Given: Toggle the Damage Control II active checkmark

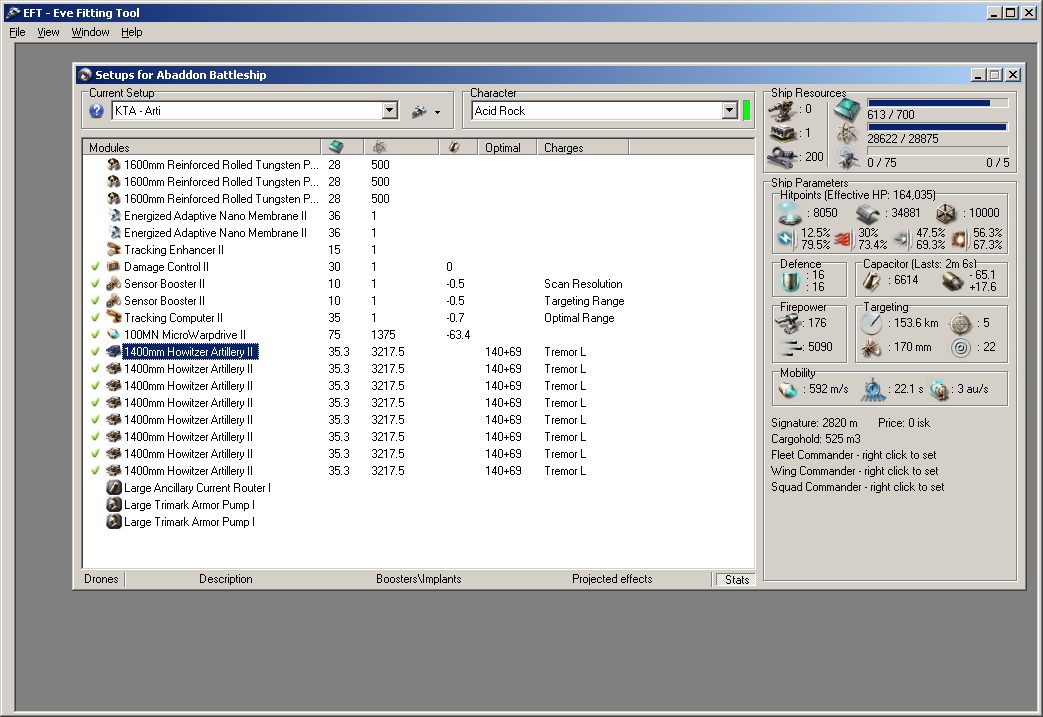Looking at the screenshot, I should click(x=95, y=267).
